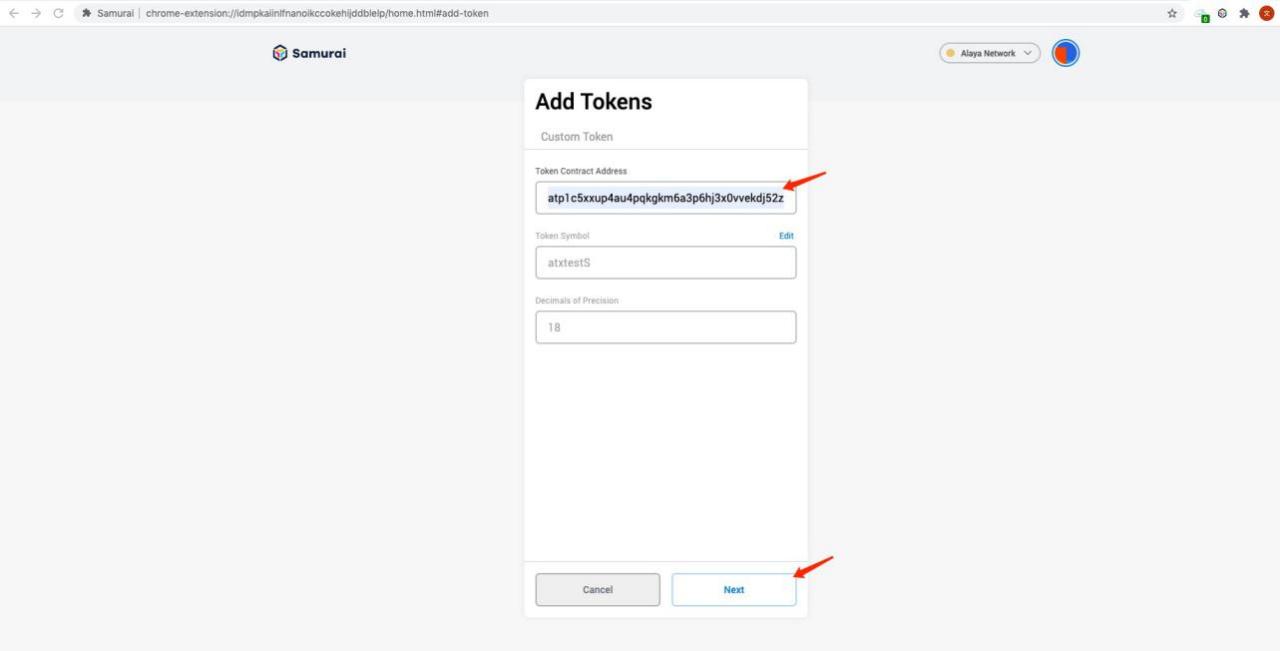
Task: Expand the Alaya Network dropdown
Action: click(990, 53)
